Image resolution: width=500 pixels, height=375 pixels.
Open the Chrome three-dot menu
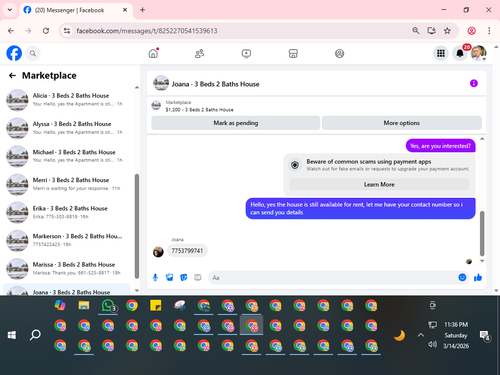[489, 31]
